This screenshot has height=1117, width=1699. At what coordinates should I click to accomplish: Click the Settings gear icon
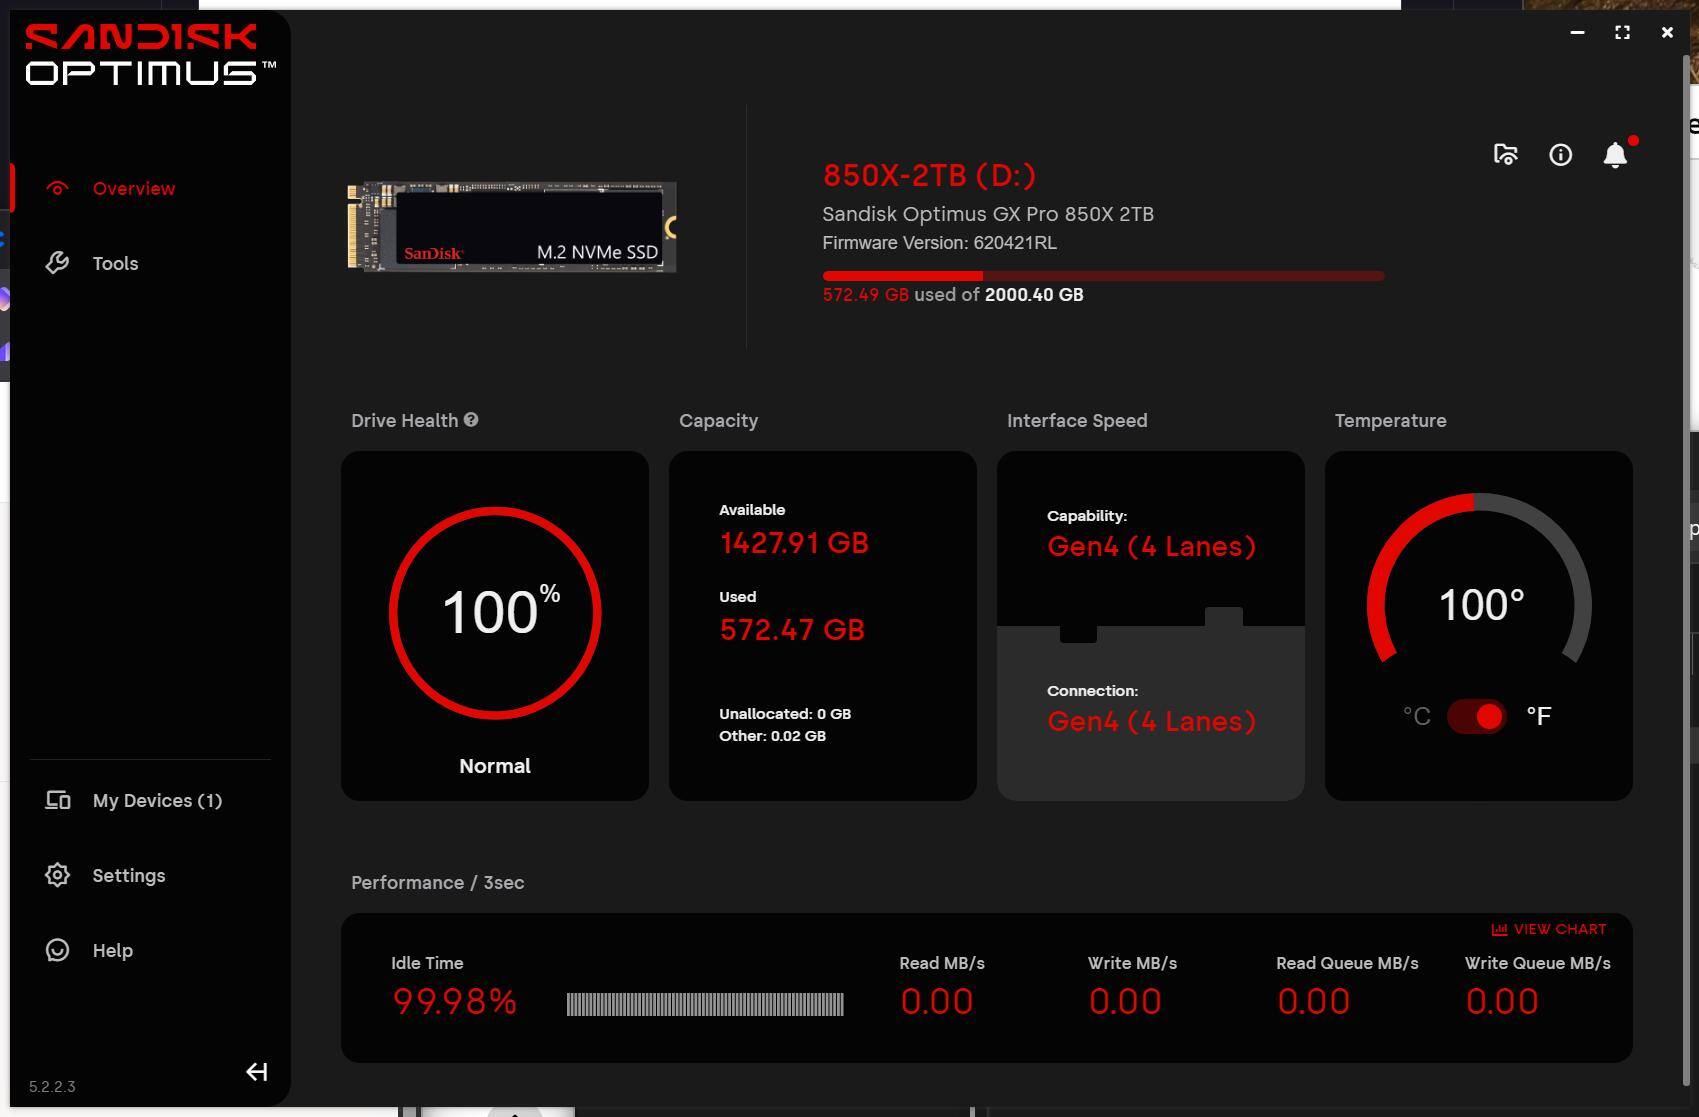(x=58, y=875)
